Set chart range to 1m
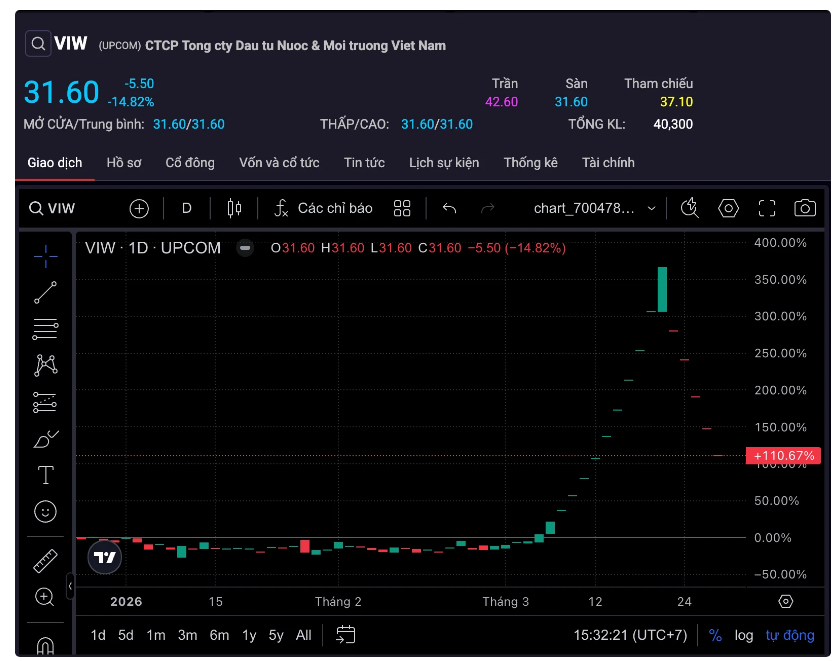The image size is (839, 661). tap(156, 635)
